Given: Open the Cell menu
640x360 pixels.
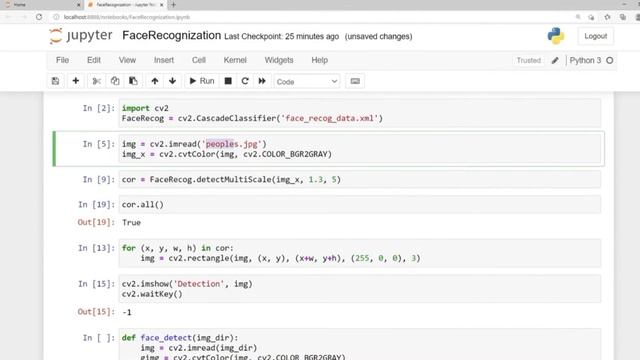Looking at the screenshot, I should pyautogui.click(x=199, y=60).
